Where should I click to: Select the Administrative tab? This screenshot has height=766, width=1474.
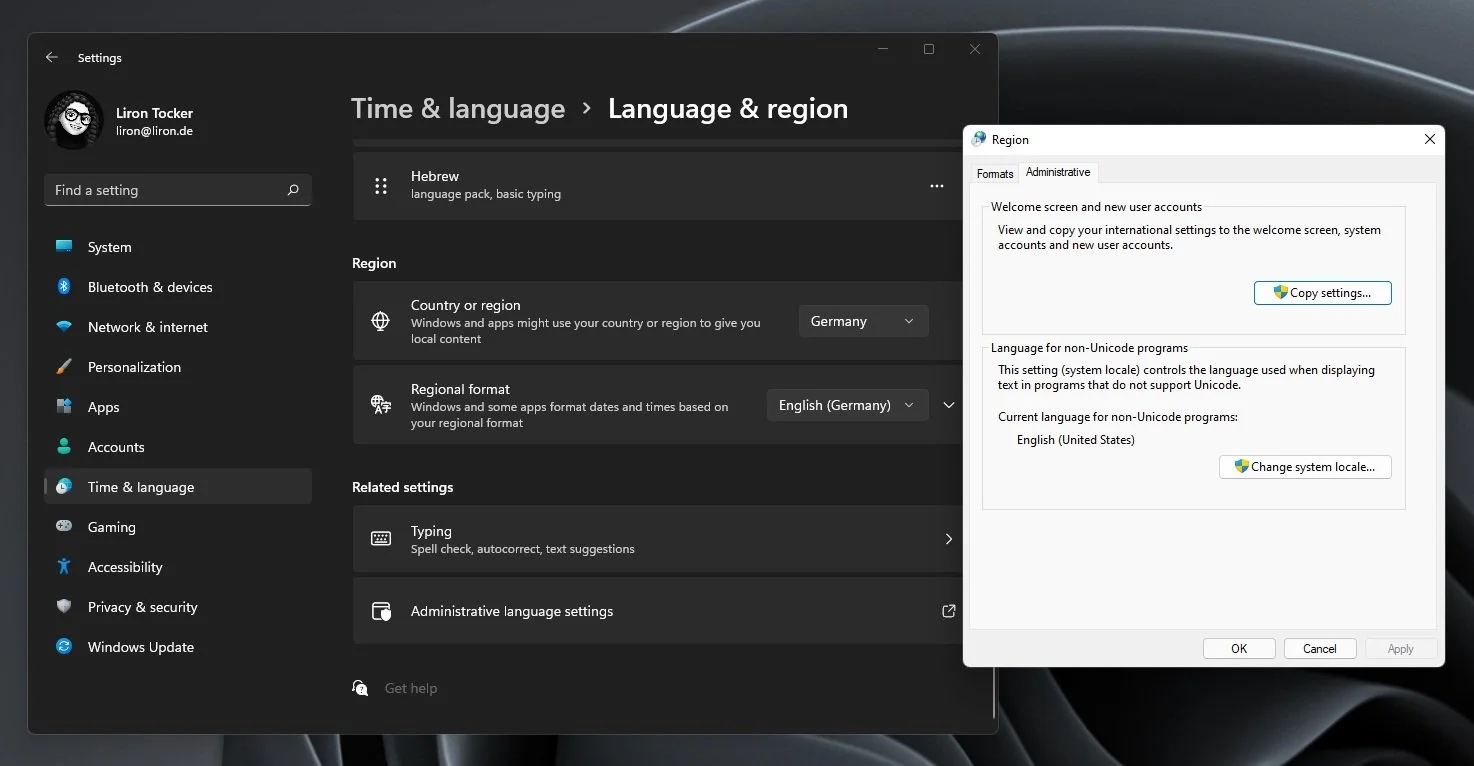click(1058, 172)
